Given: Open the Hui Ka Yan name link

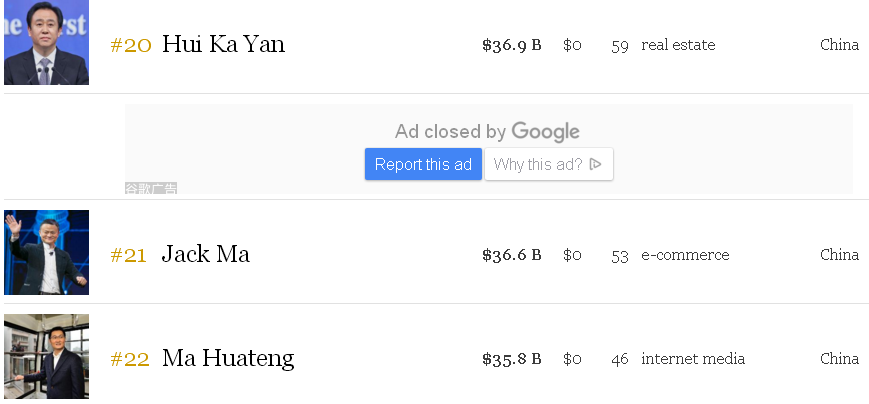Looking at the screenshot, I should pos(223,44).
